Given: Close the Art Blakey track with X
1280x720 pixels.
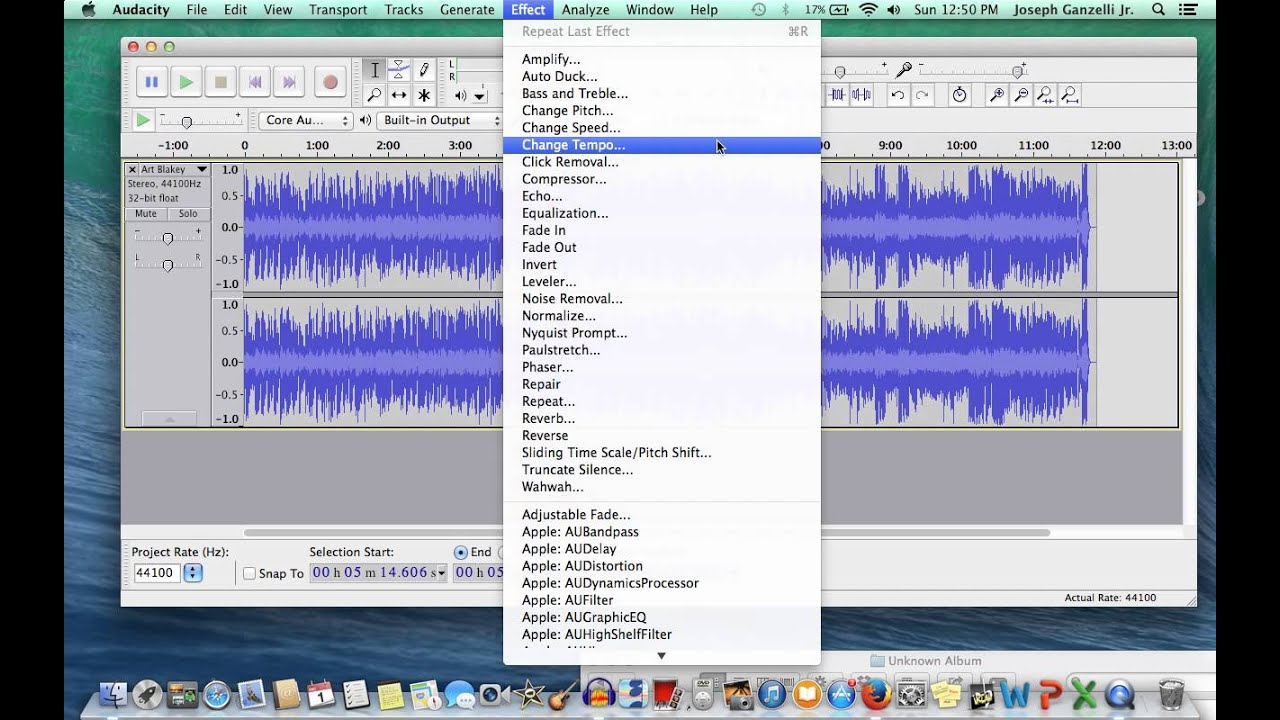Looking at the screenshot, I should 132,170.
